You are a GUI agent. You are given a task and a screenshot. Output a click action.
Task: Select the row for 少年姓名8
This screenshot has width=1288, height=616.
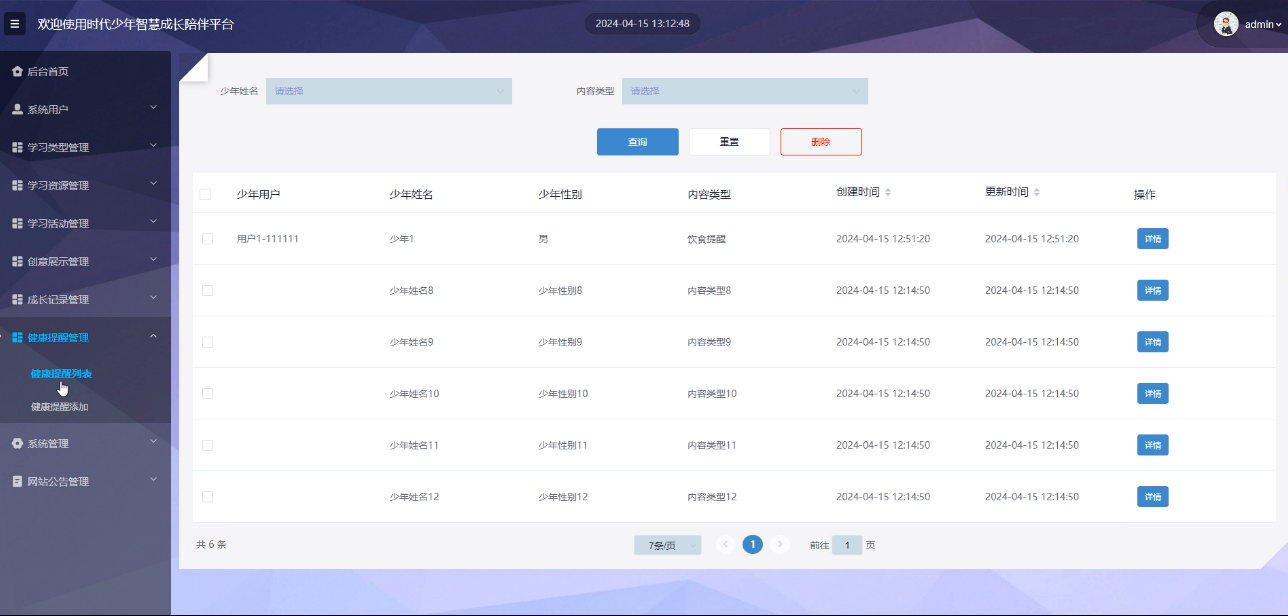pos(207,291)
